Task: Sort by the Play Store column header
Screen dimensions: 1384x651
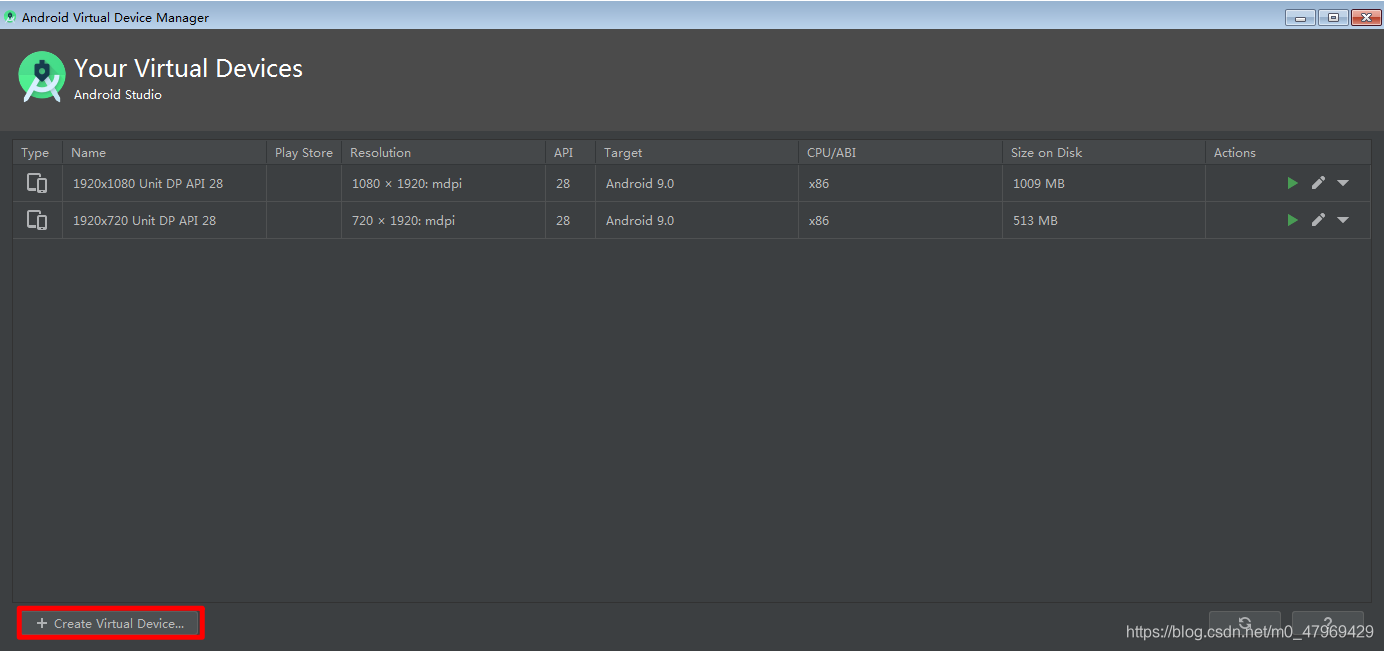Action: click(x=304, y=153)
